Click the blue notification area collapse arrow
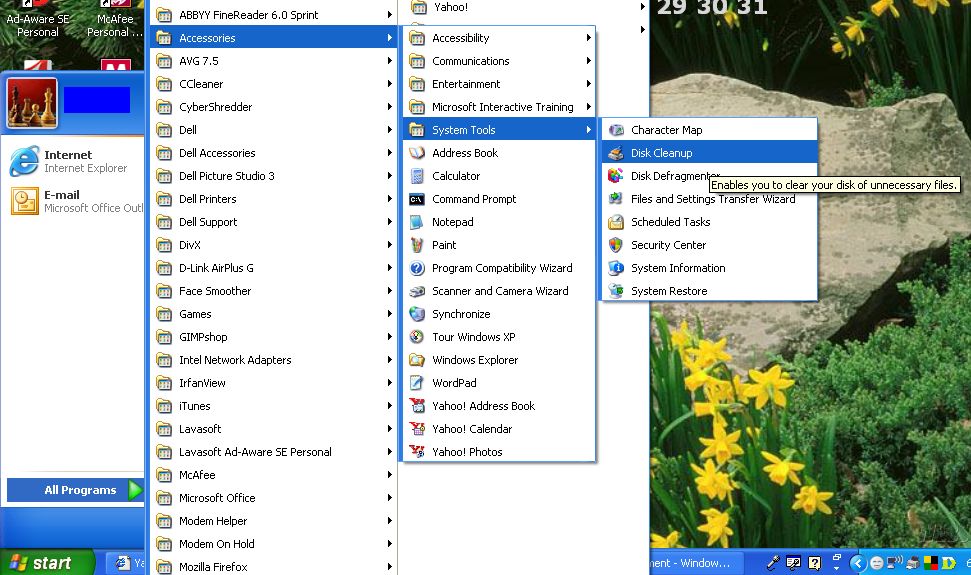 pyautogui.click(x=858, y=563)
